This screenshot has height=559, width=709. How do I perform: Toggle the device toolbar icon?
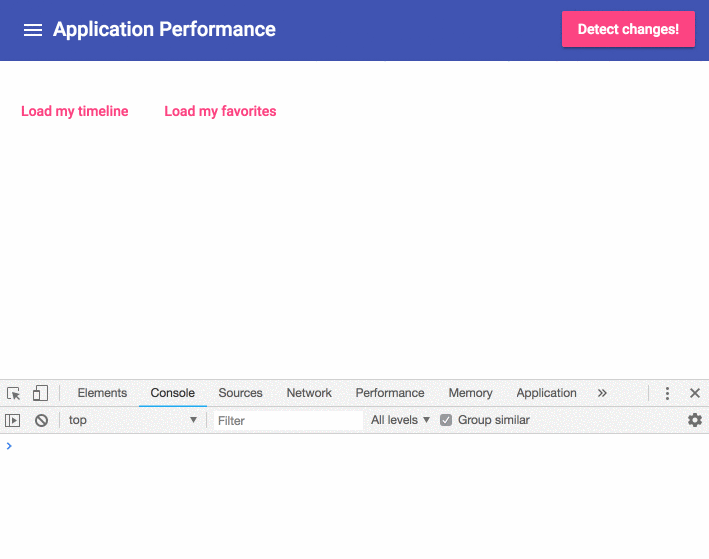click(40, 393)
